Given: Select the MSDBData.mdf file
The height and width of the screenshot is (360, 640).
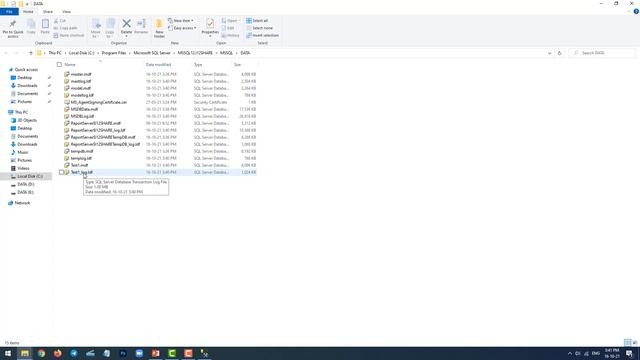Looking at the screenshot, I should 84,109.
